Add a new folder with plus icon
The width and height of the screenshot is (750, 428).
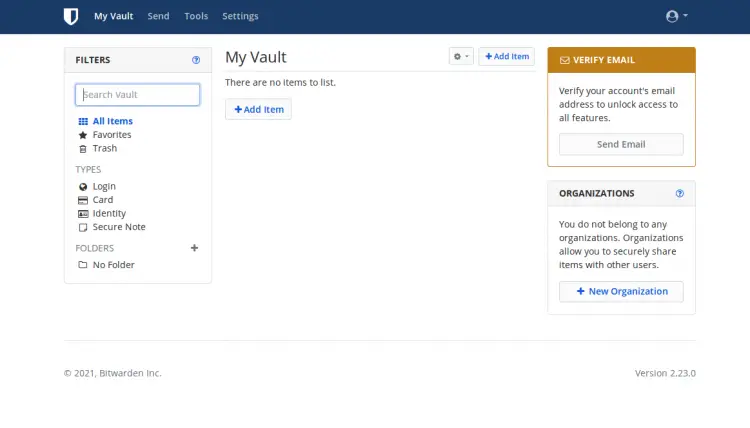[x=194, y=248]
